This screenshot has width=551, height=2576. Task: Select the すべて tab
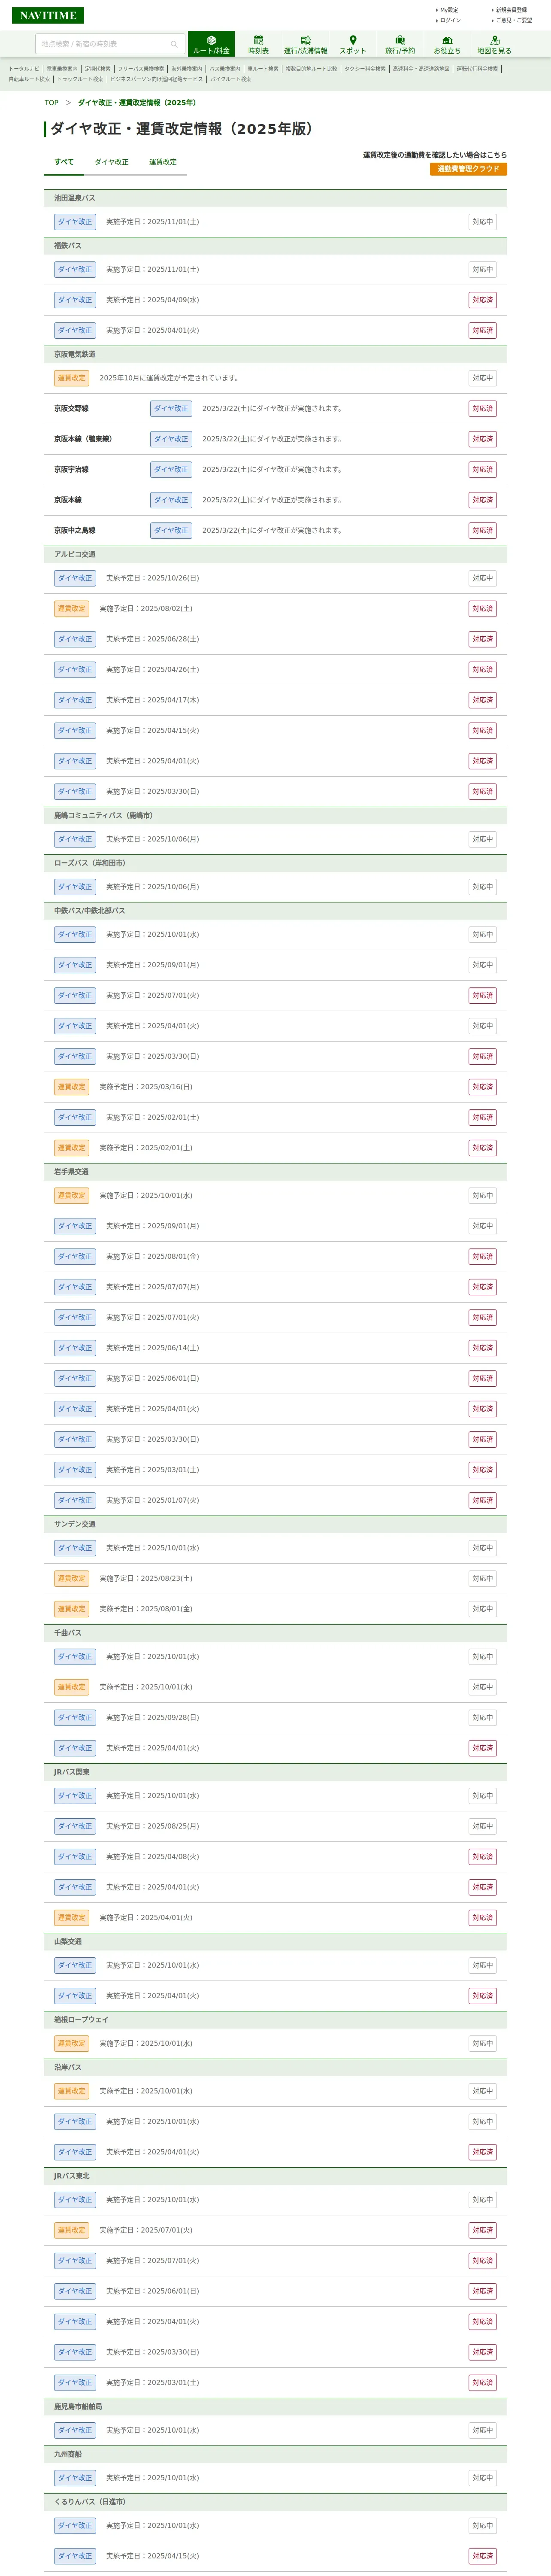pyautogui.click(x=64, y=162)
